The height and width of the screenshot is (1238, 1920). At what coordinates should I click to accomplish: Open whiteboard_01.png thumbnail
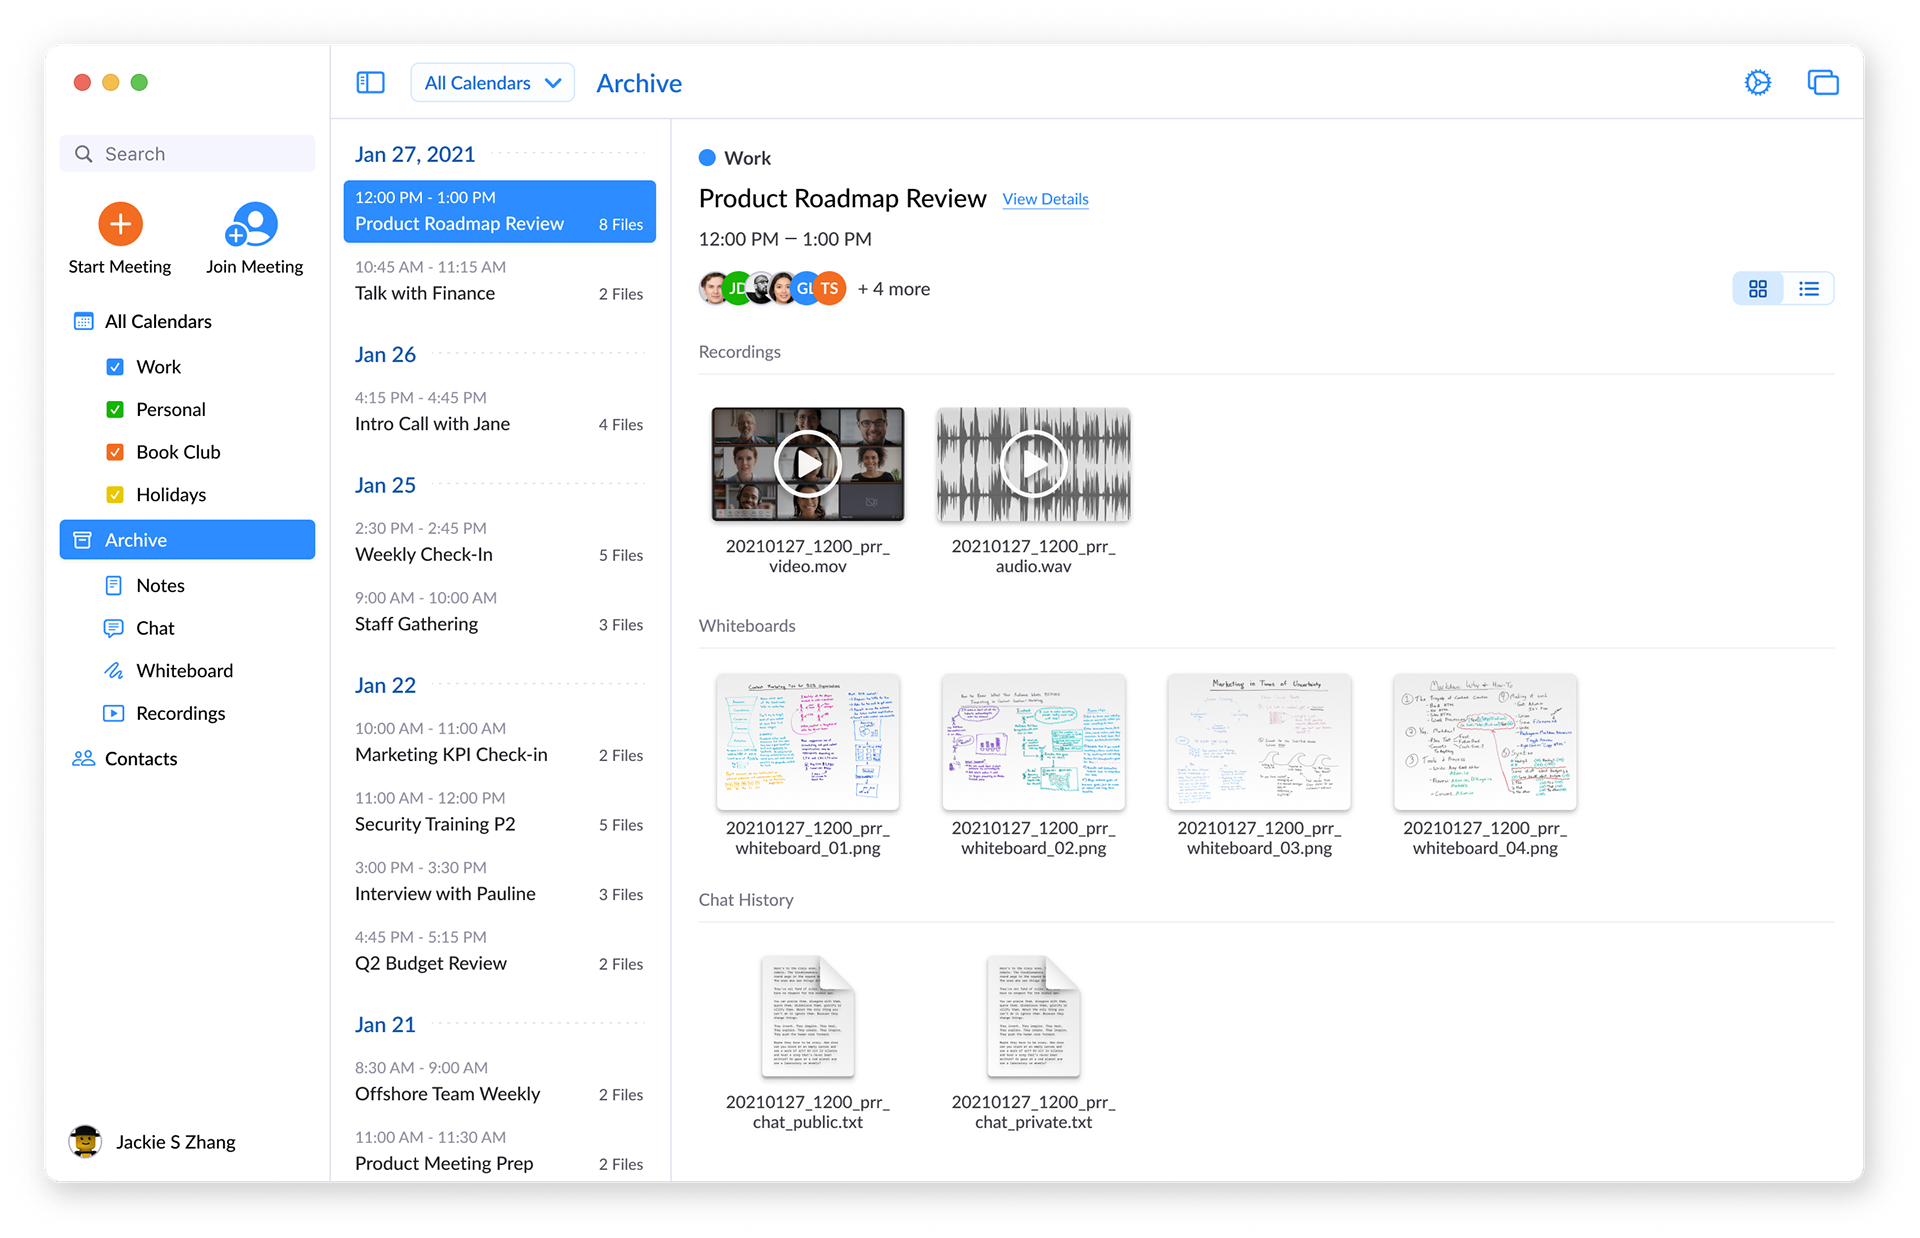pos(808,741)
